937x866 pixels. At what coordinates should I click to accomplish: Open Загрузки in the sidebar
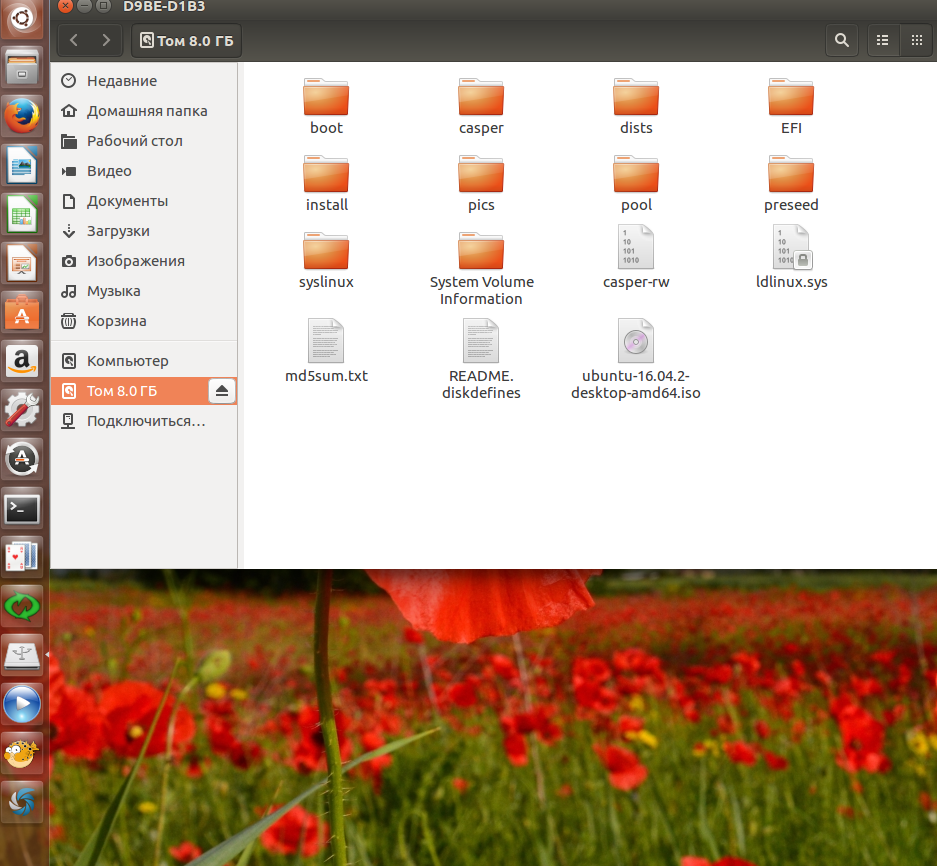(118, 231)
